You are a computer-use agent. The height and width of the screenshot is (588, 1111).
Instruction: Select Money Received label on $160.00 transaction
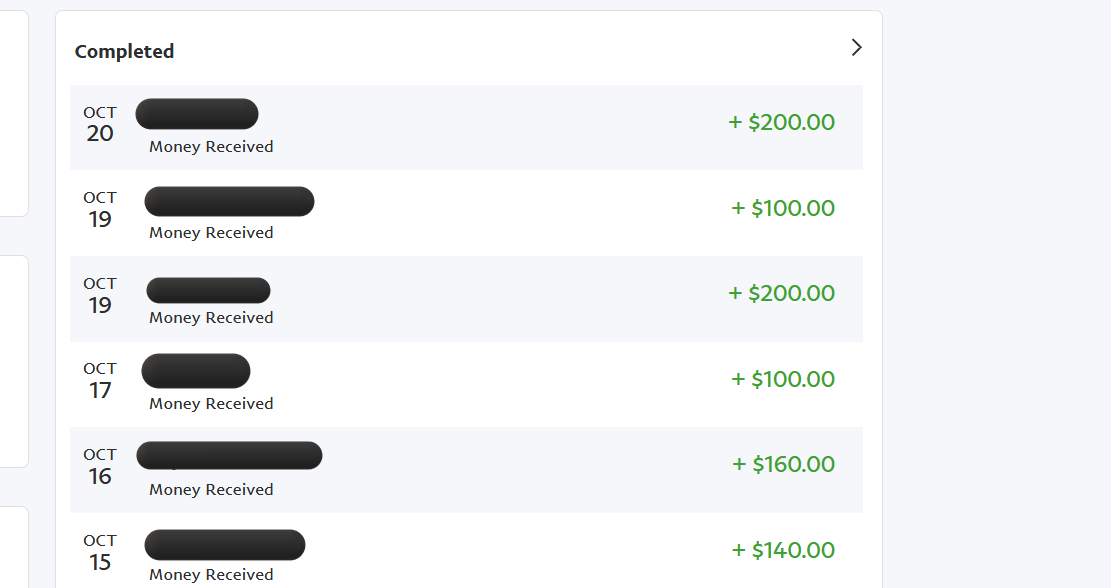click(211, 490)
